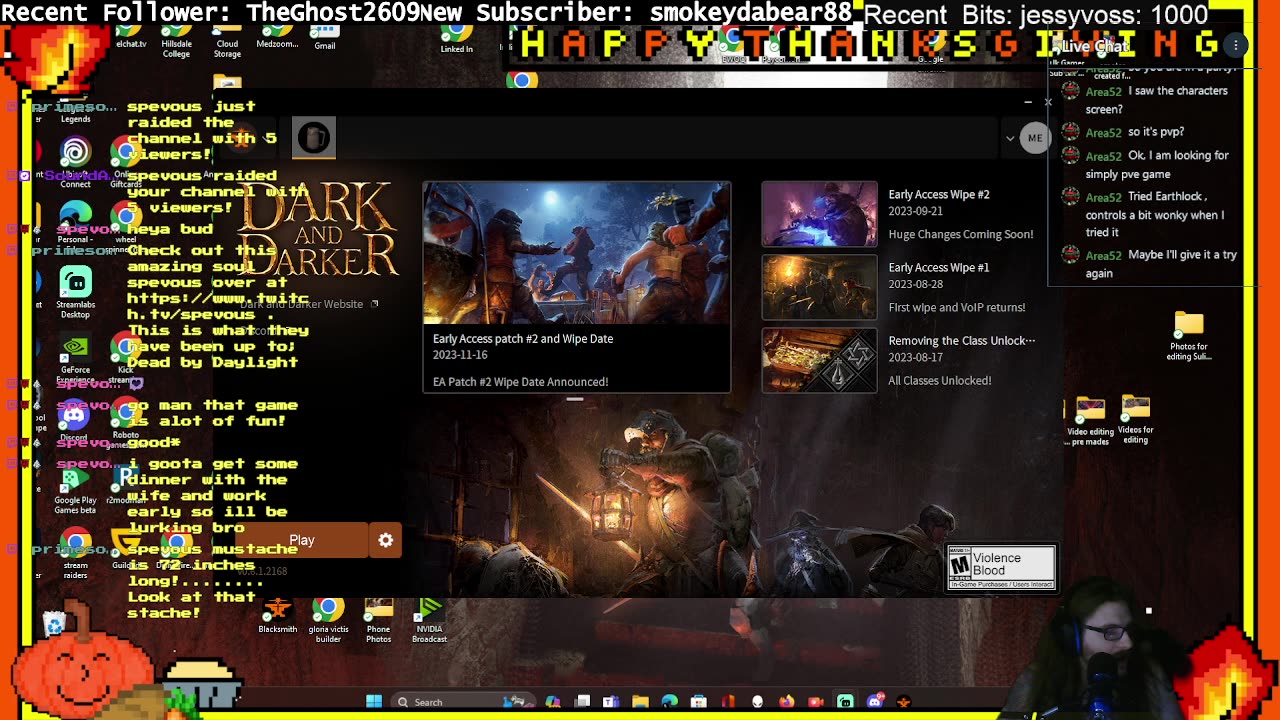
Task: Click the Play button in Blacksmith launcher
Action: 302,540
